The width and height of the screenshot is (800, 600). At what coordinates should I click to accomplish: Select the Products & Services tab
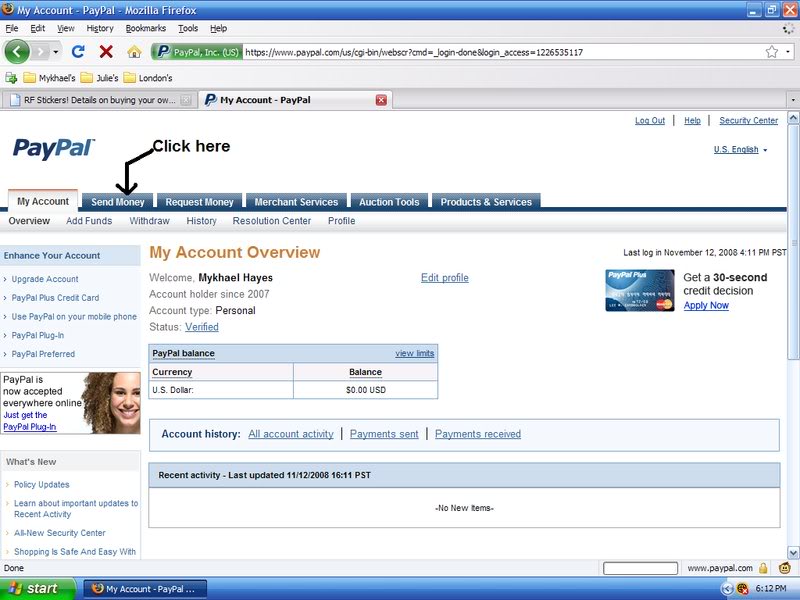pyautogui.click(x=486, y=202)
